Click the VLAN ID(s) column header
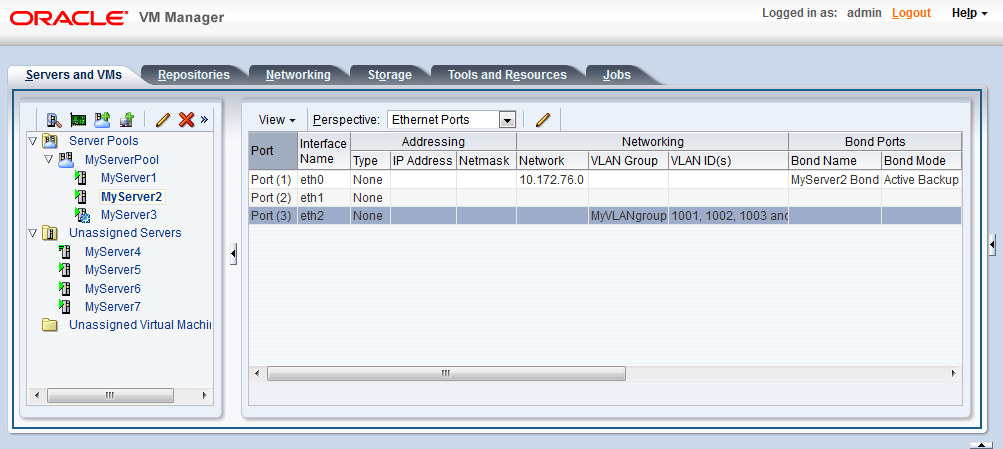Image resolution: width=1003 pixels, height=449 pixels. click(x=728, y=161)
